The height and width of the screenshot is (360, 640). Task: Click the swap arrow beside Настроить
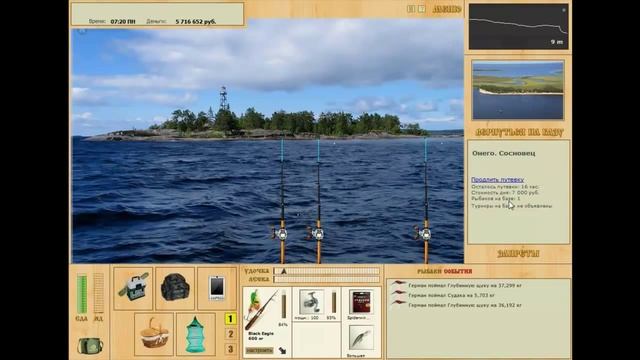[x=282, y=350]
